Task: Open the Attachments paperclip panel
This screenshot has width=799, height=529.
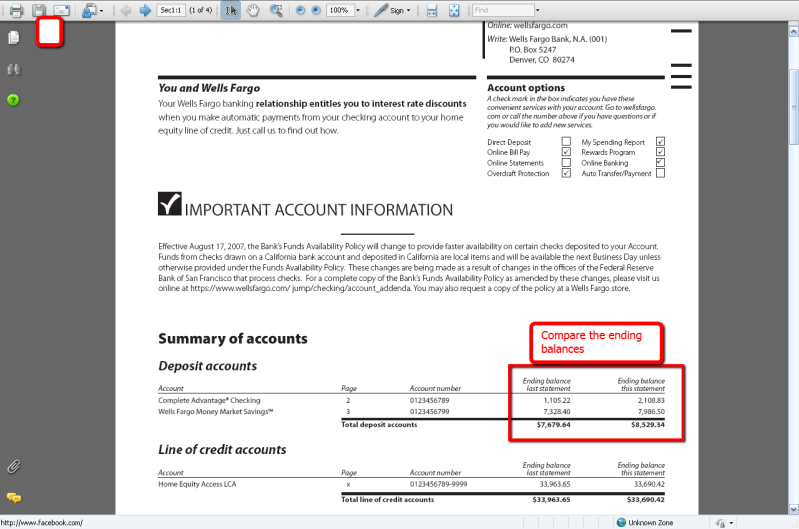Action: click(x=14, y=466)
